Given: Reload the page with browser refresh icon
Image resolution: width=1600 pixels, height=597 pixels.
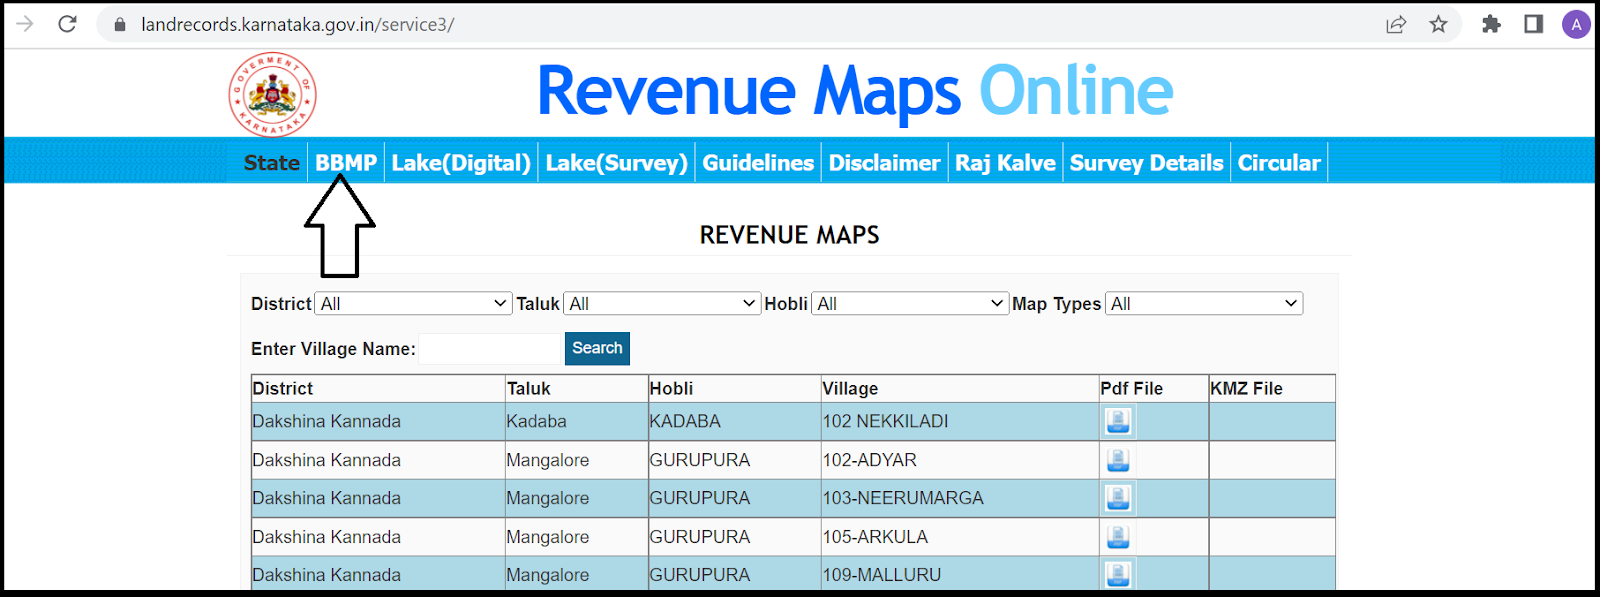Looking at the screenshot, I should coord(67,24).
